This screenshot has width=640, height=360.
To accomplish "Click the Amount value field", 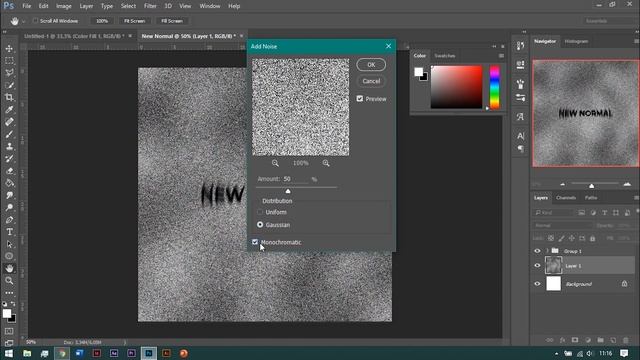I will point(296,179).
